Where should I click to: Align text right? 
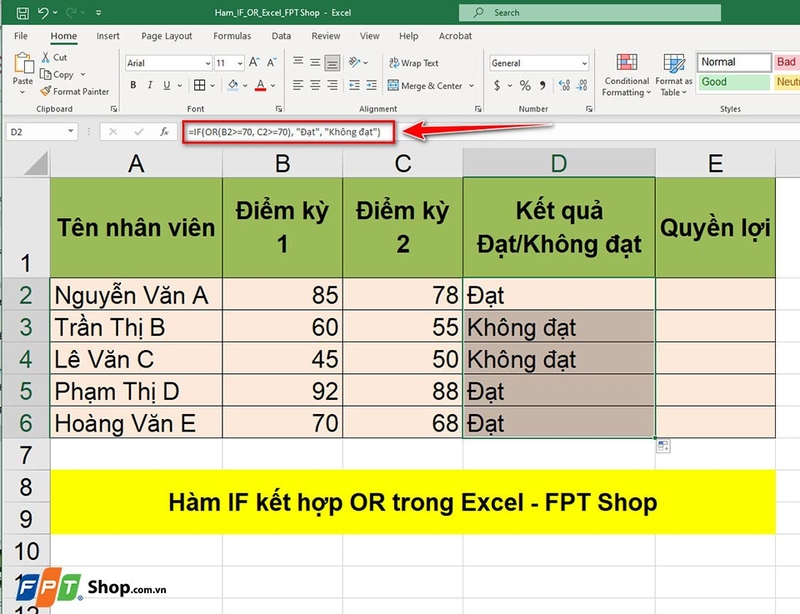332,85
